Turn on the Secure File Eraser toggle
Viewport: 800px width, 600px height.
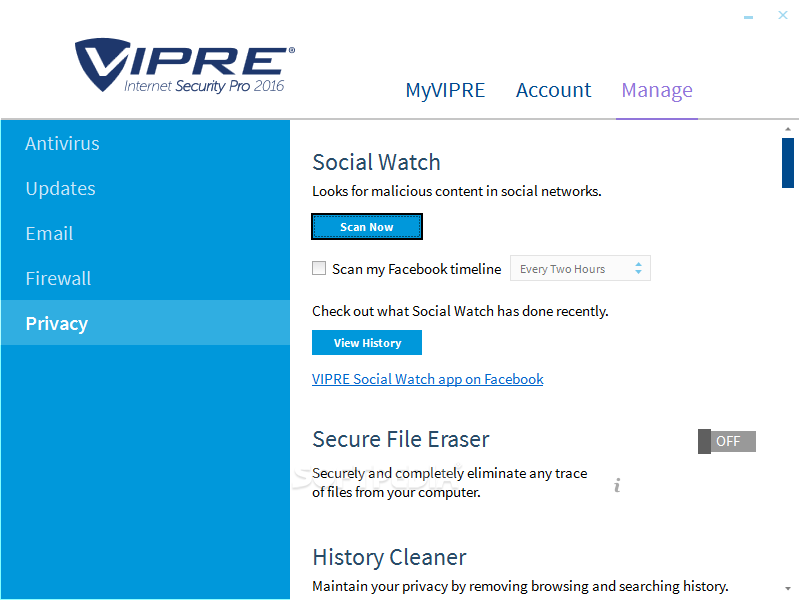727,441
